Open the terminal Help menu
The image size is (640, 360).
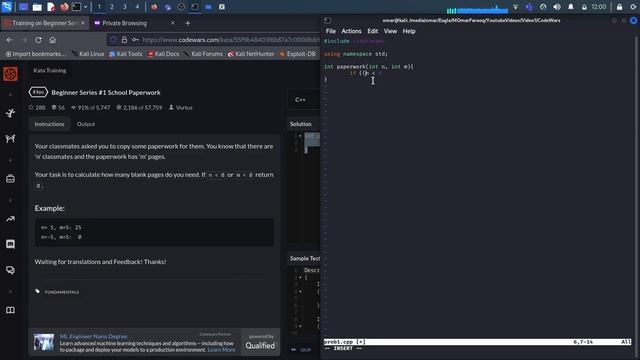[x=409, y=31]
